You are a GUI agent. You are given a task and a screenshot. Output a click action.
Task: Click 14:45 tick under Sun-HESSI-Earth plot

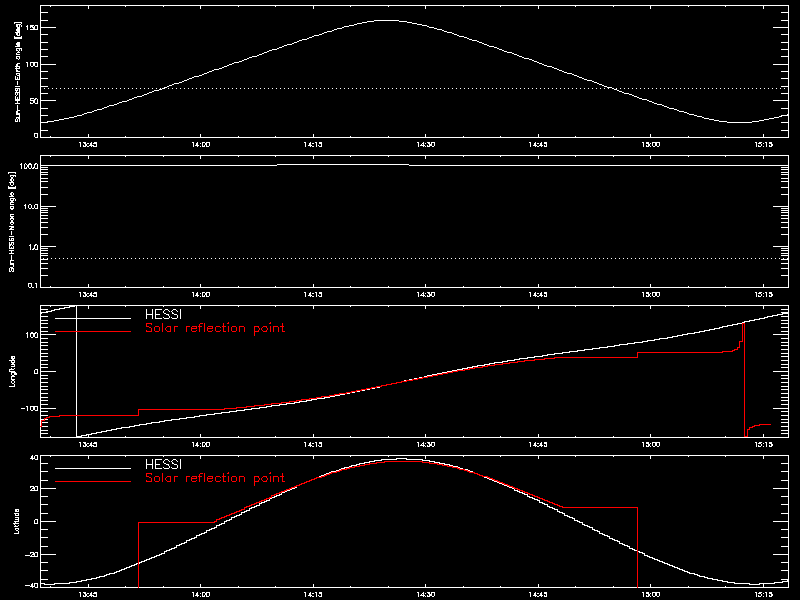pos(538,145)
